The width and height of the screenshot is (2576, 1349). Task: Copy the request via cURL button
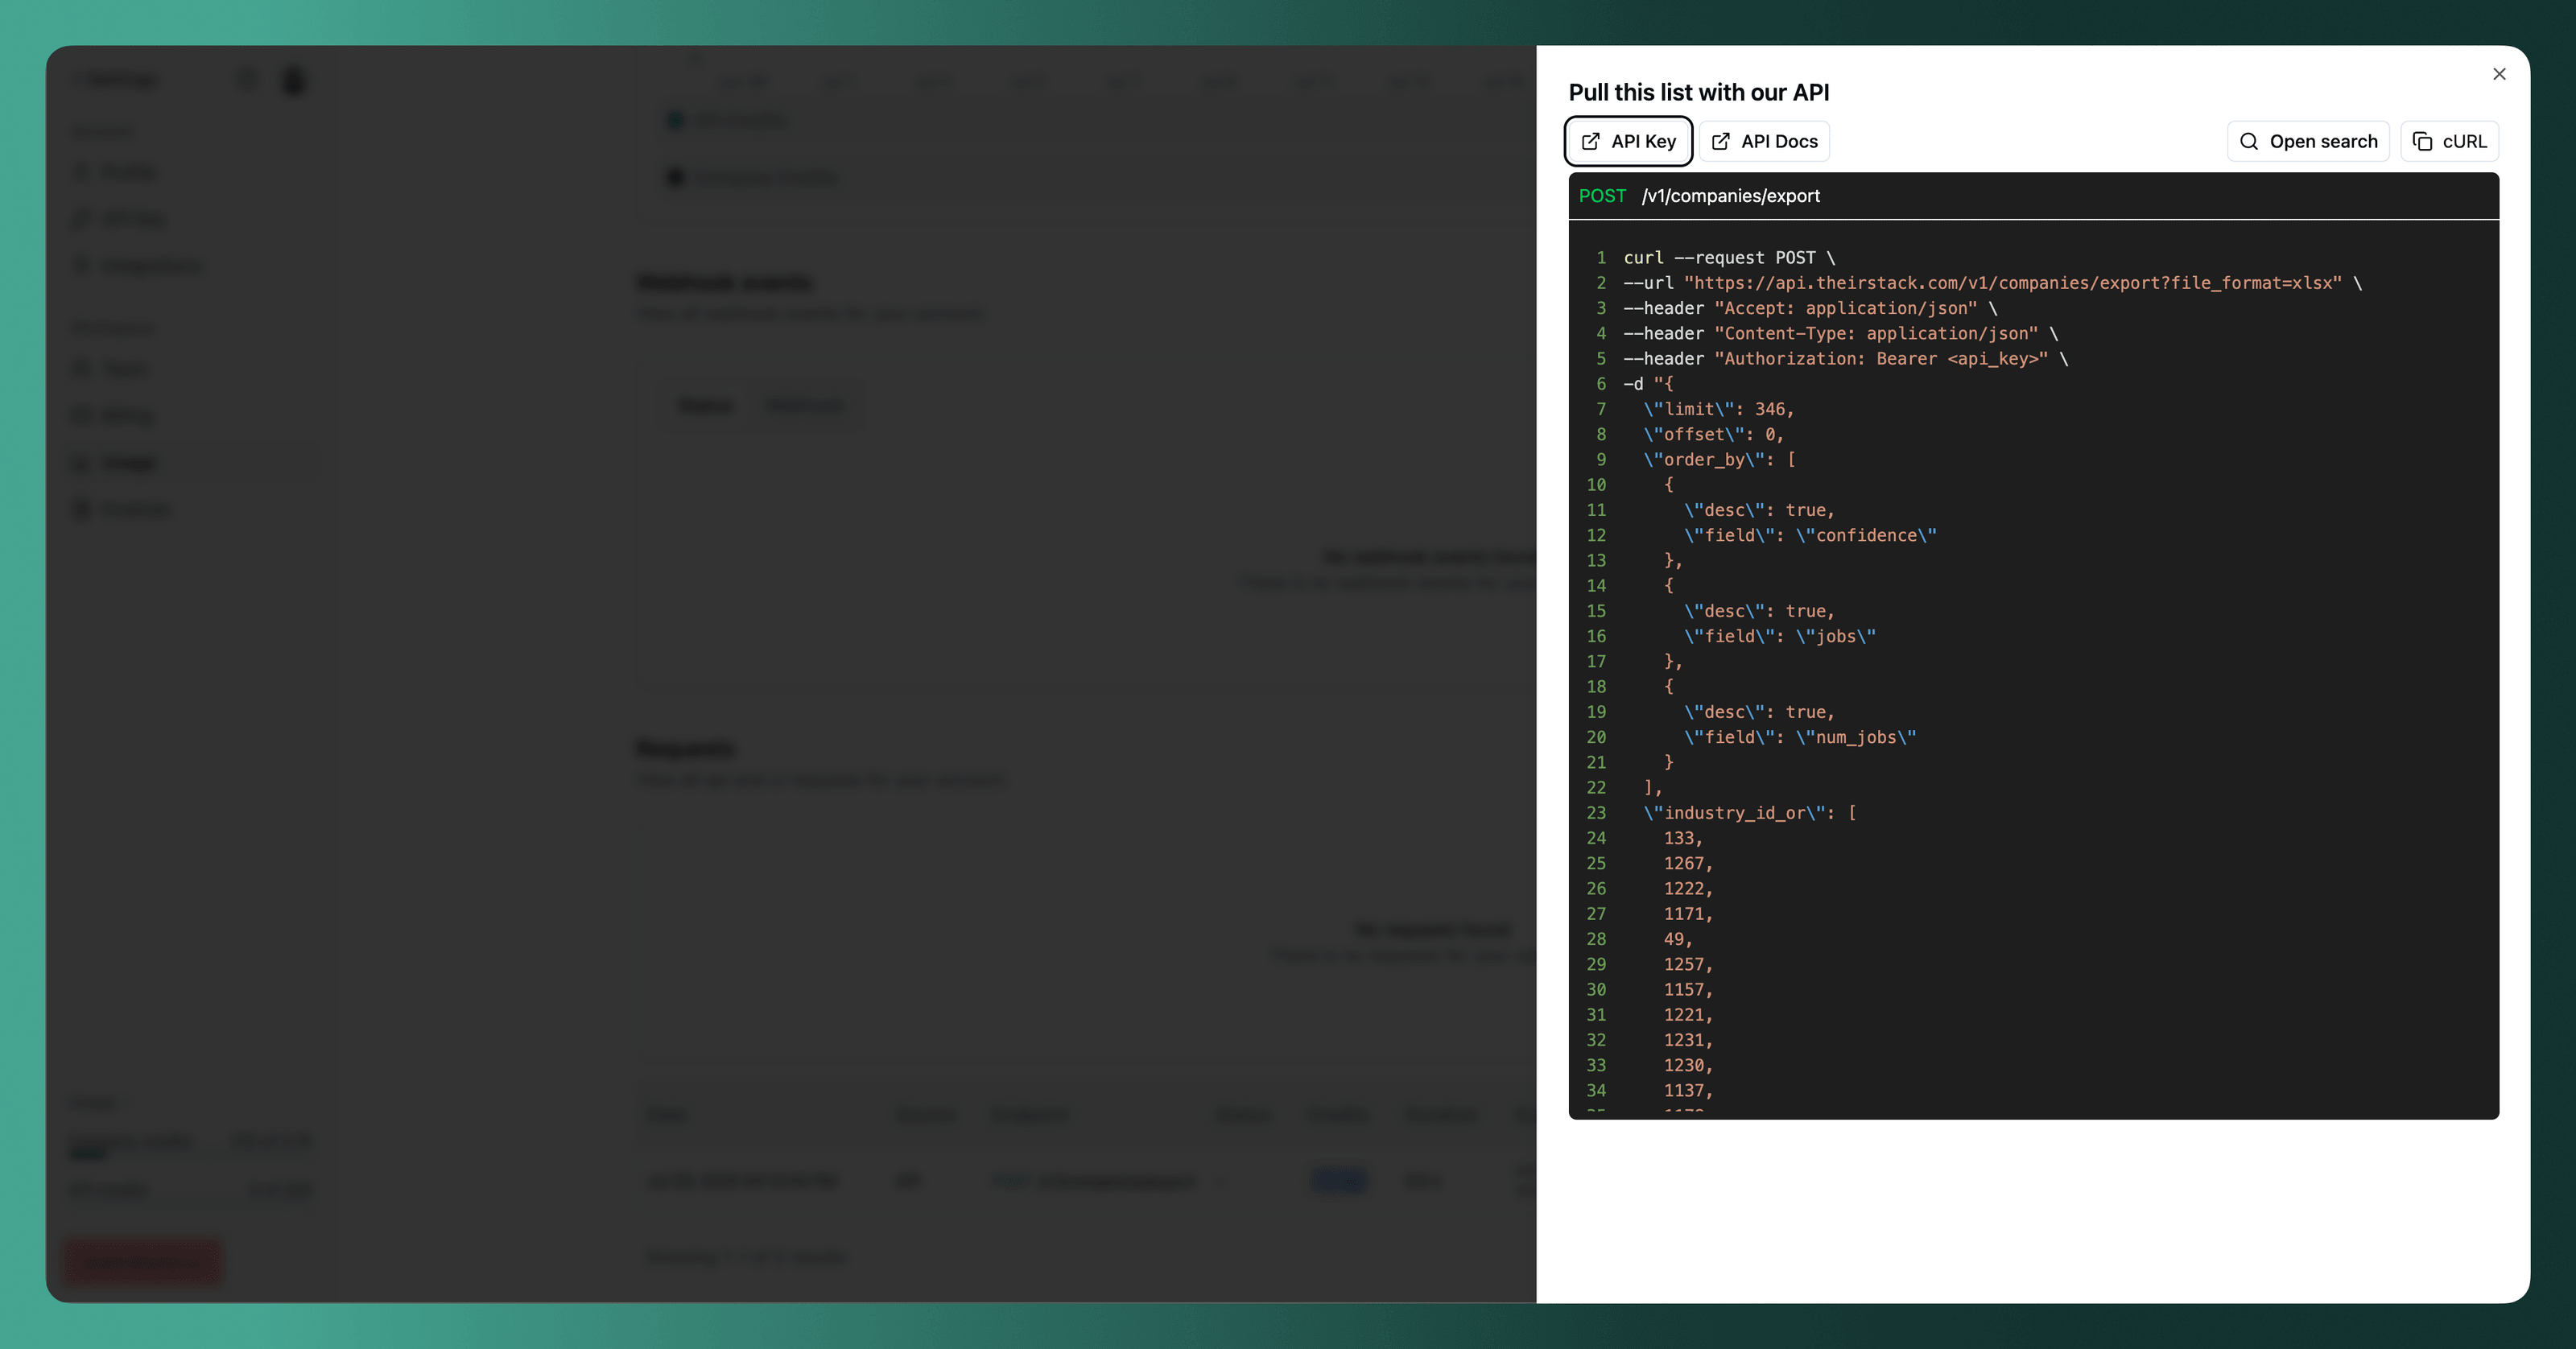[x=2449, y=141]
